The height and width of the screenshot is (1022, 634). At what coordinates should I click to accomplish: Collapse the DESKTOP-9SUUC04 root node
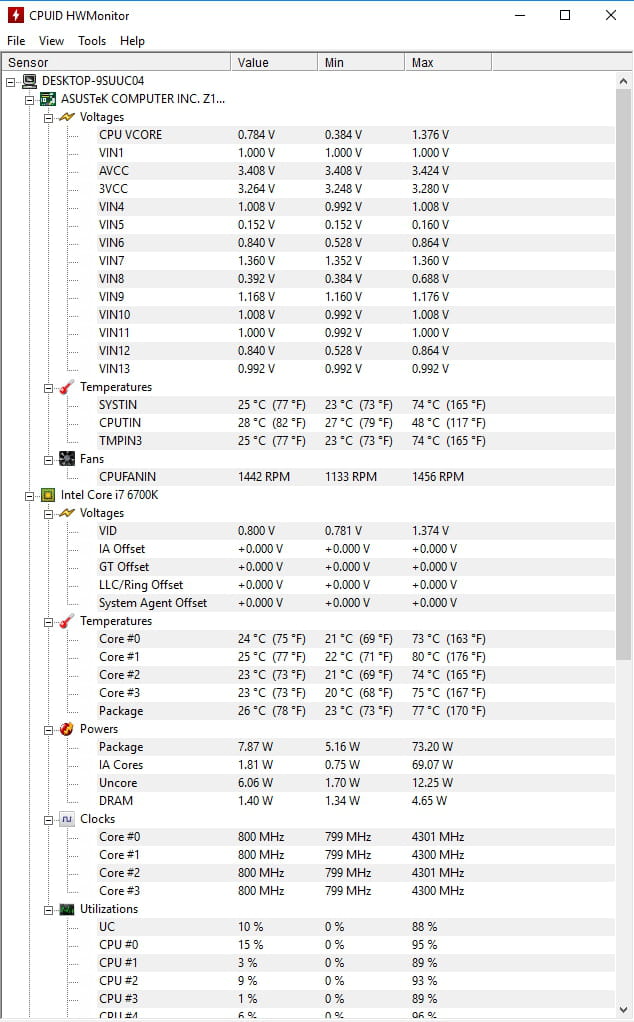pos(10,82)
